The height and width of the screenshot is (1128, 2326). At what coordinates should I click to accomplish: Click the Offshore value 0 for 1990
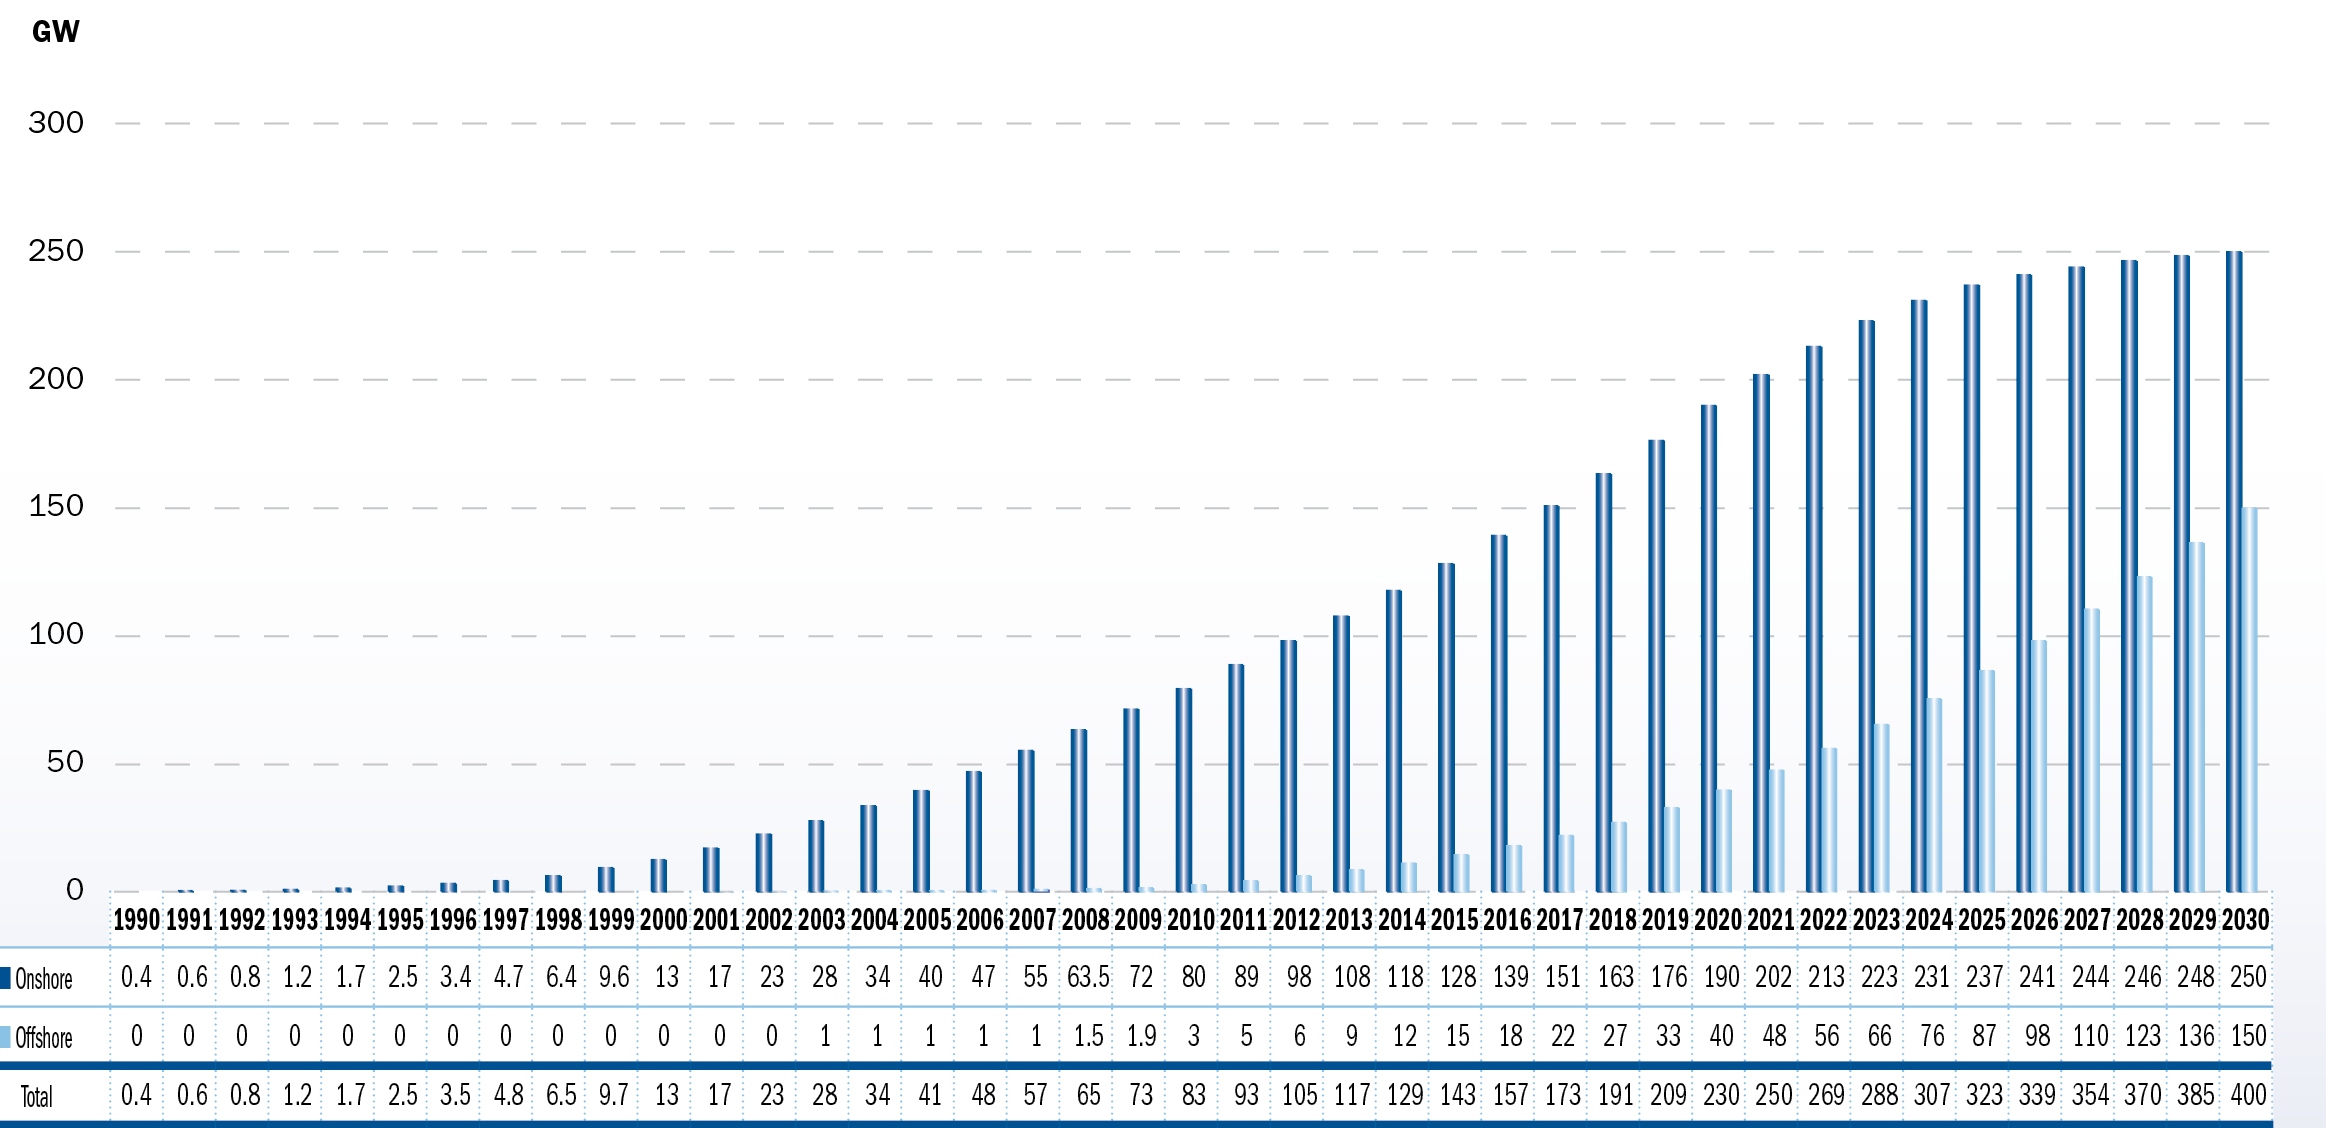[137, 1036]
